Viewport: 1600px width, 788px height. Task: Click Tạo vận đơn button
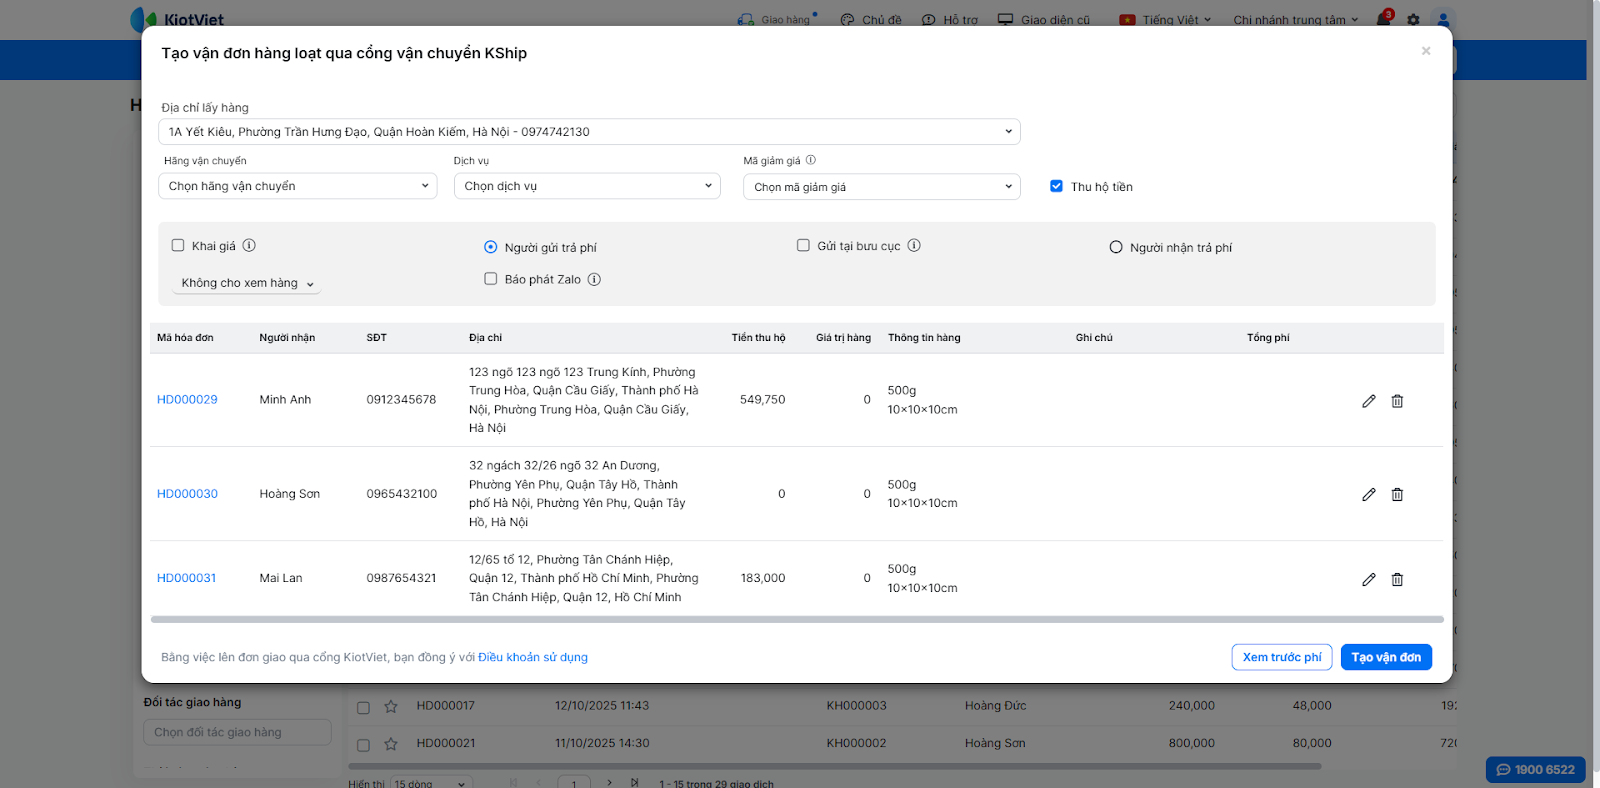pyautogui.click(x=1386, y=657)
